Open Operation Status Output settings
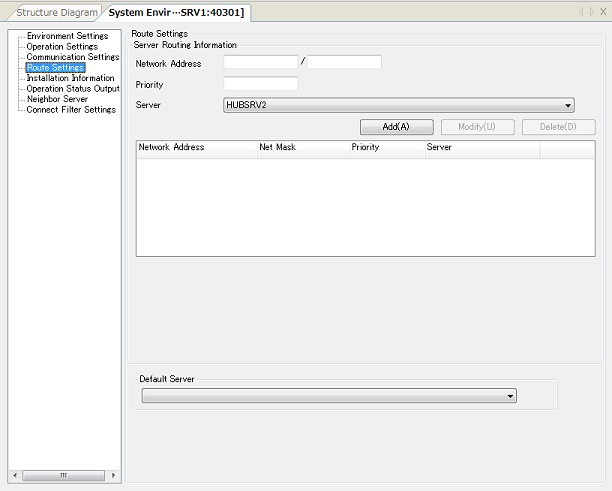This screenshot has height=491, width=612. click(72, 89)
